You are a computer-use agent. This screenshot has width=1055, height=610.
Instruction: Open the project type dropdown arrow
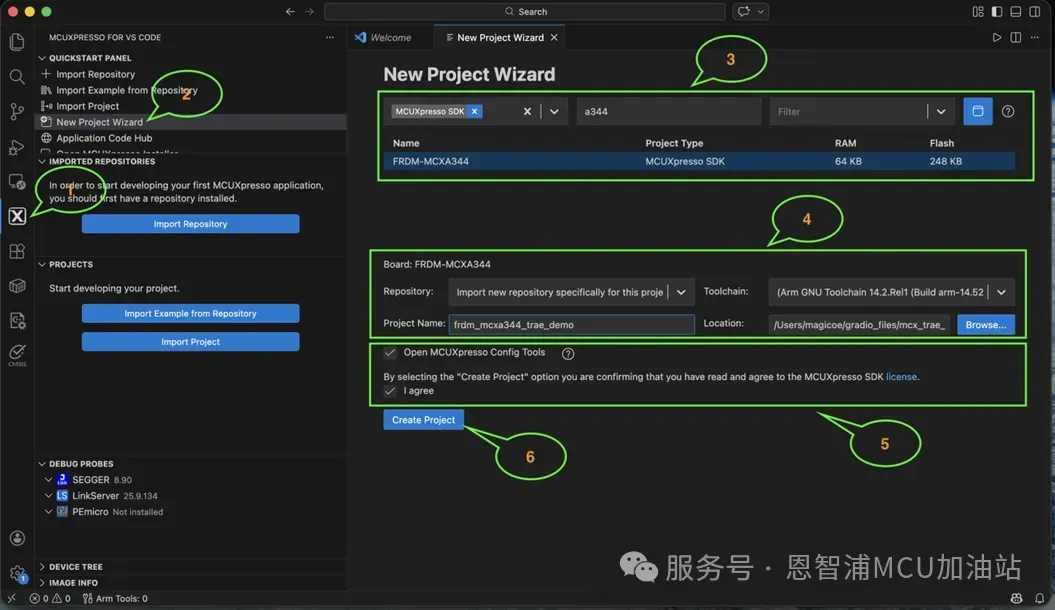coord(554,112)
